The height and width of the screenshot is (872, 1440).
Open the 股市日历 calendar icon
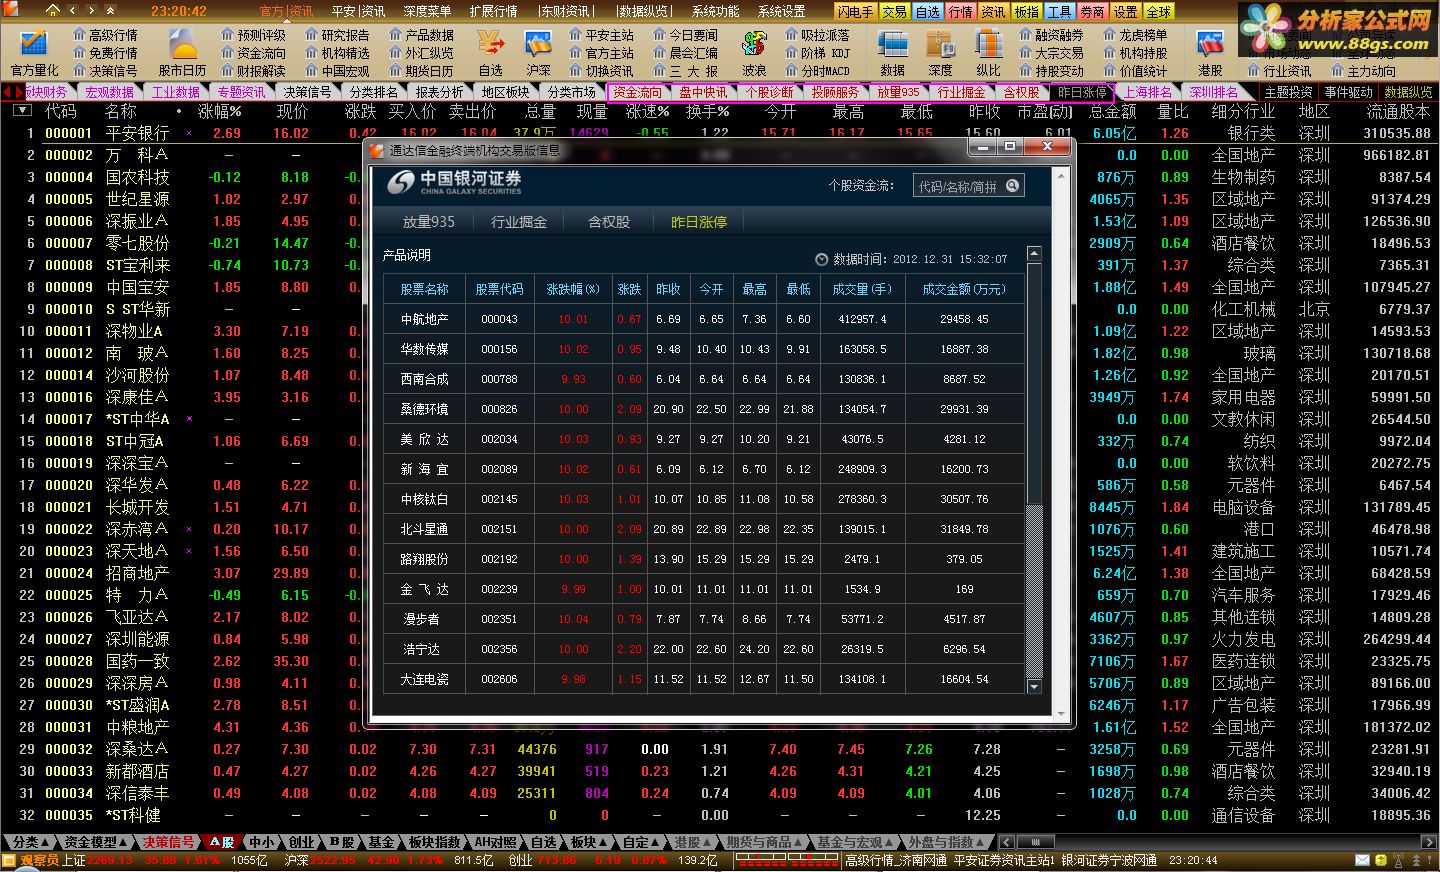[x=182, y=53]
